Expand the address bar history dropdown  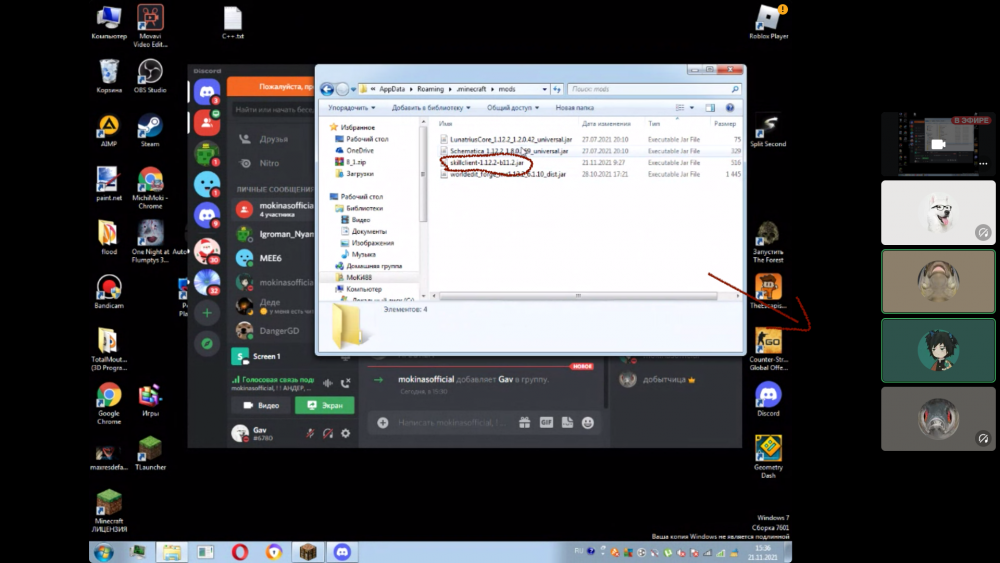(544, 89)
